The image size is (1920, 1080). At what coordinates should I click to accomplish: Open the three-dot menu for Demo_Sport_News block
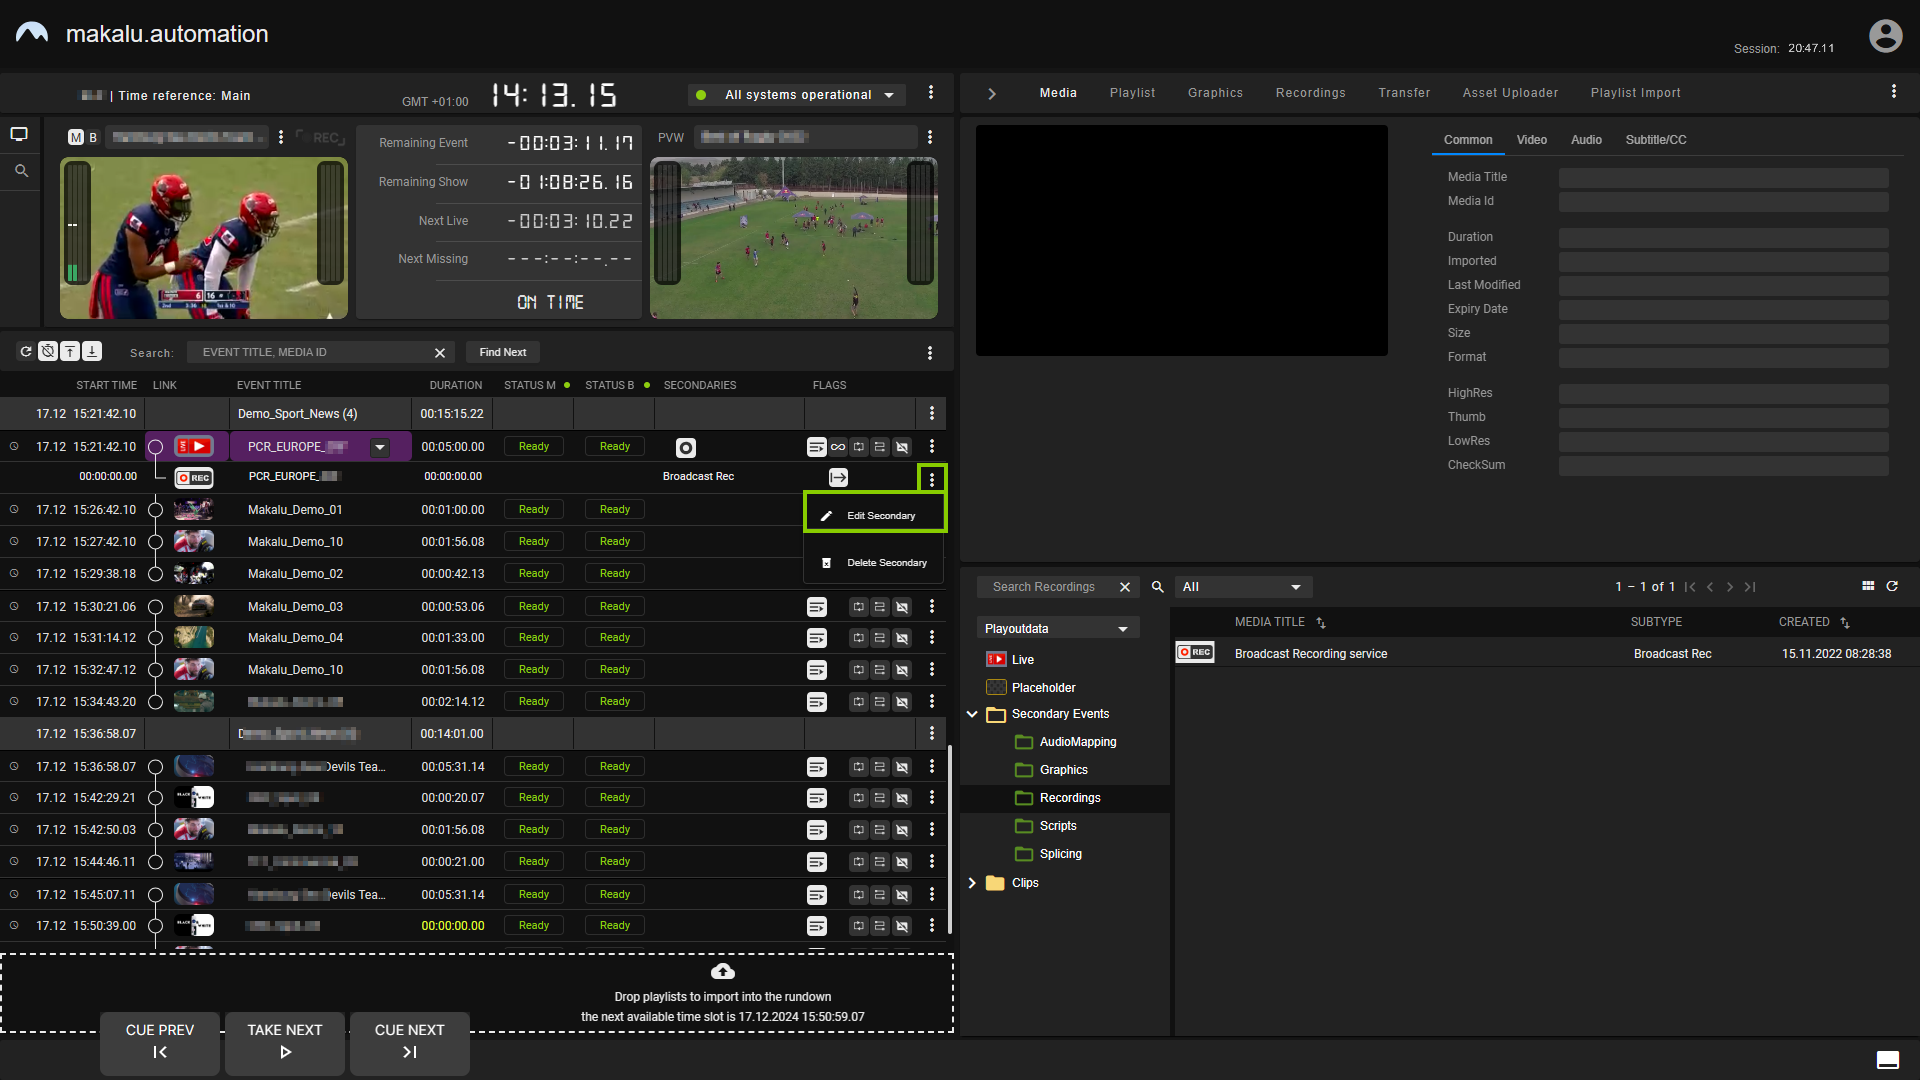[932, 413]
